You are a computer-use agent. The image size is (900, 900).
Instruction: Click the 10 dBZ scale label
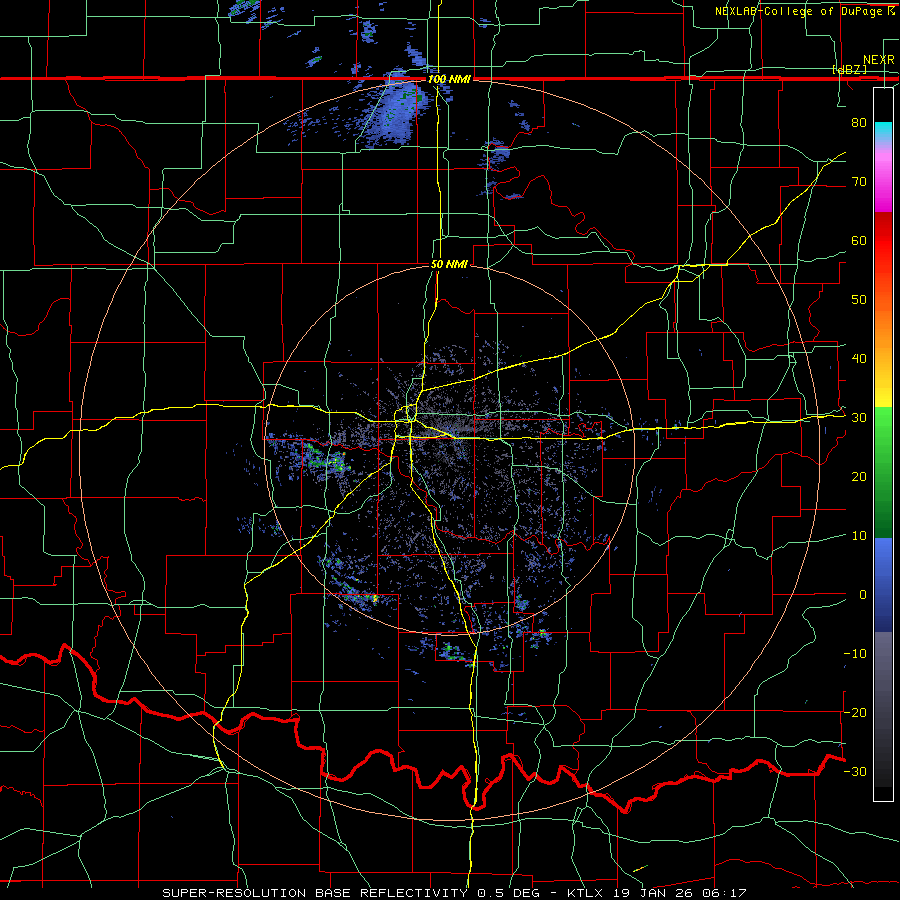pyautogui.click(x=859, y=536)
